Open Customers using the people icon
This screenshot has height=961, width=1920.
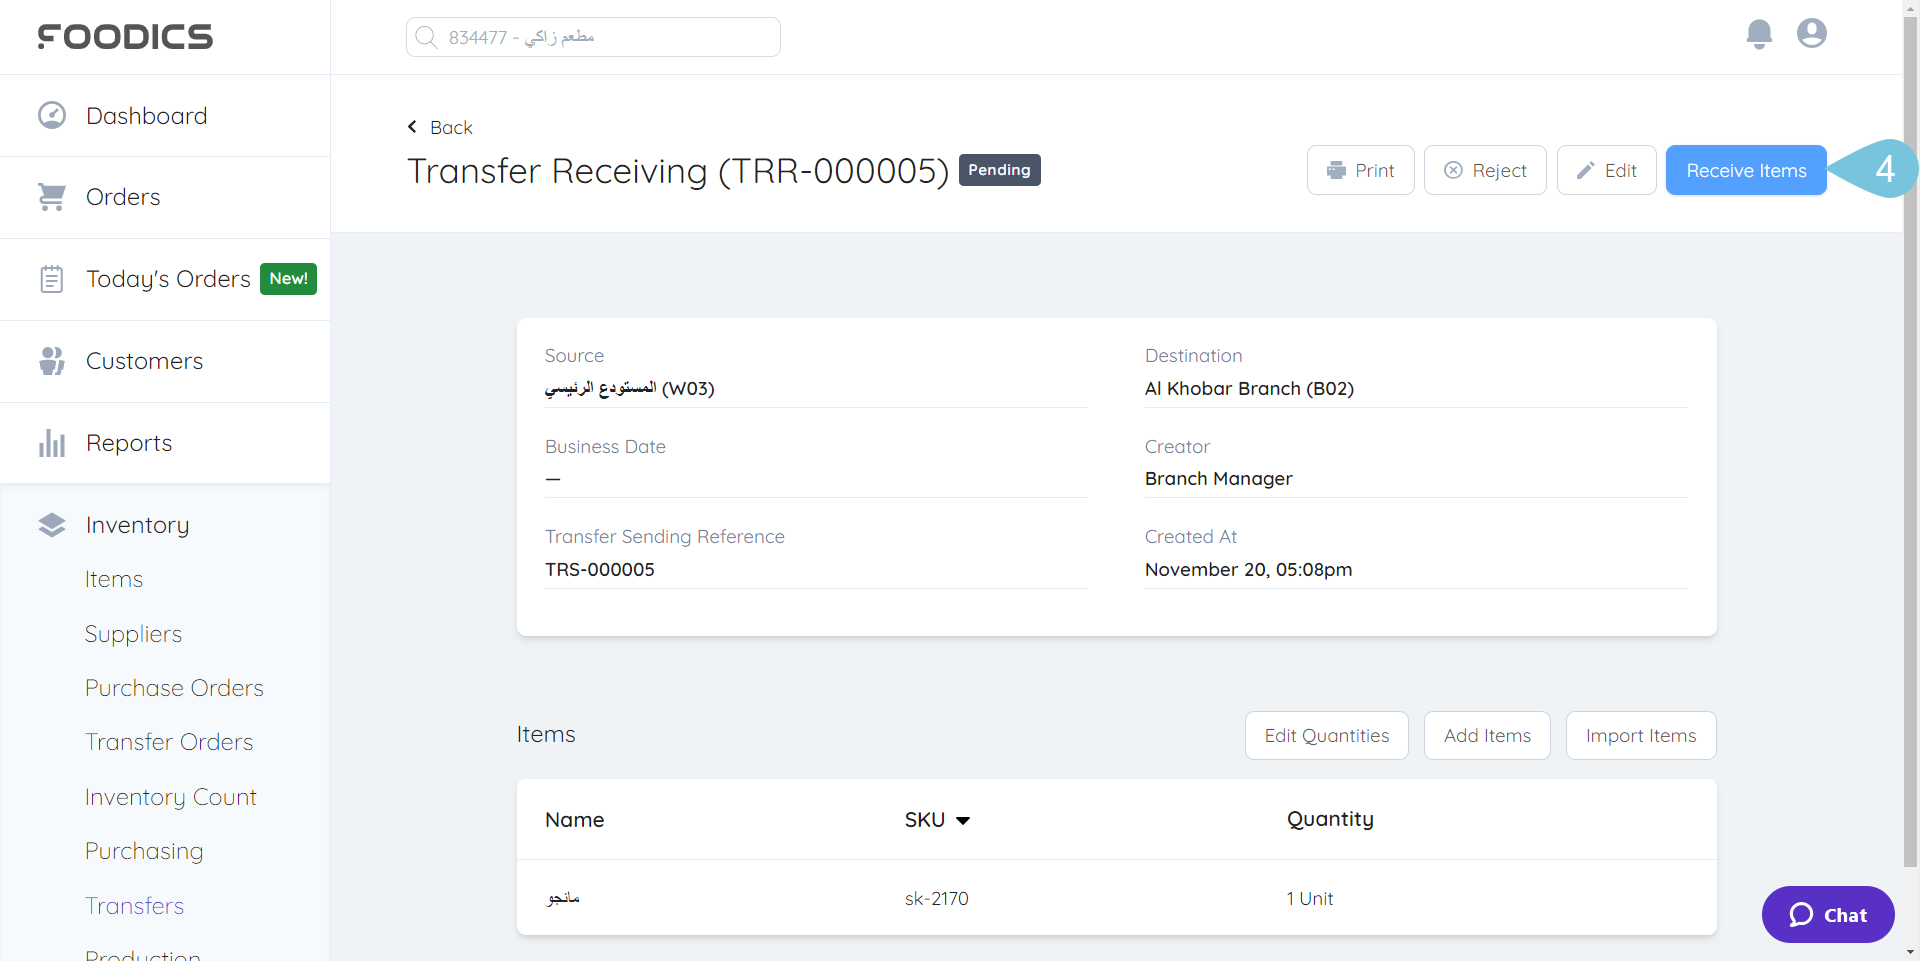coord(51,360)
